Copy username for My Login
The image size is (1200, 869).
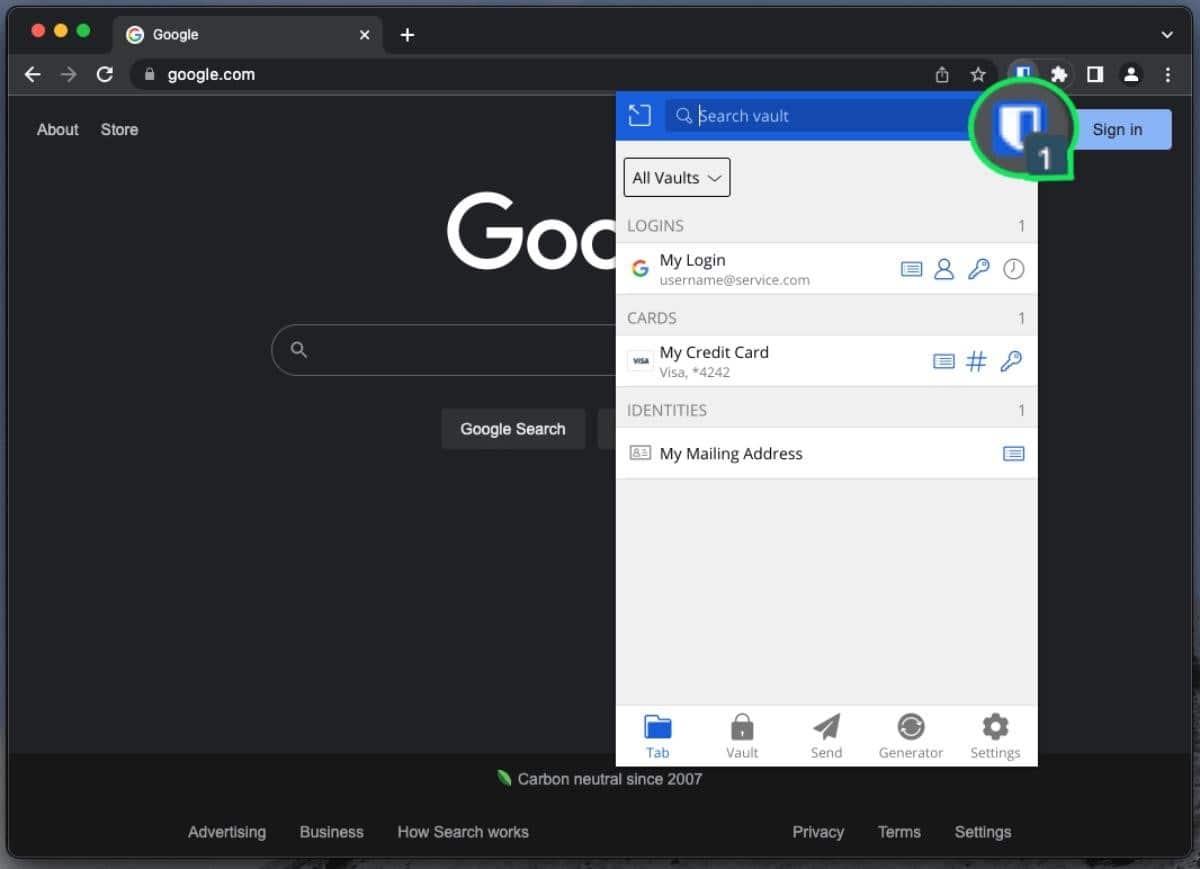pos(944,268)
